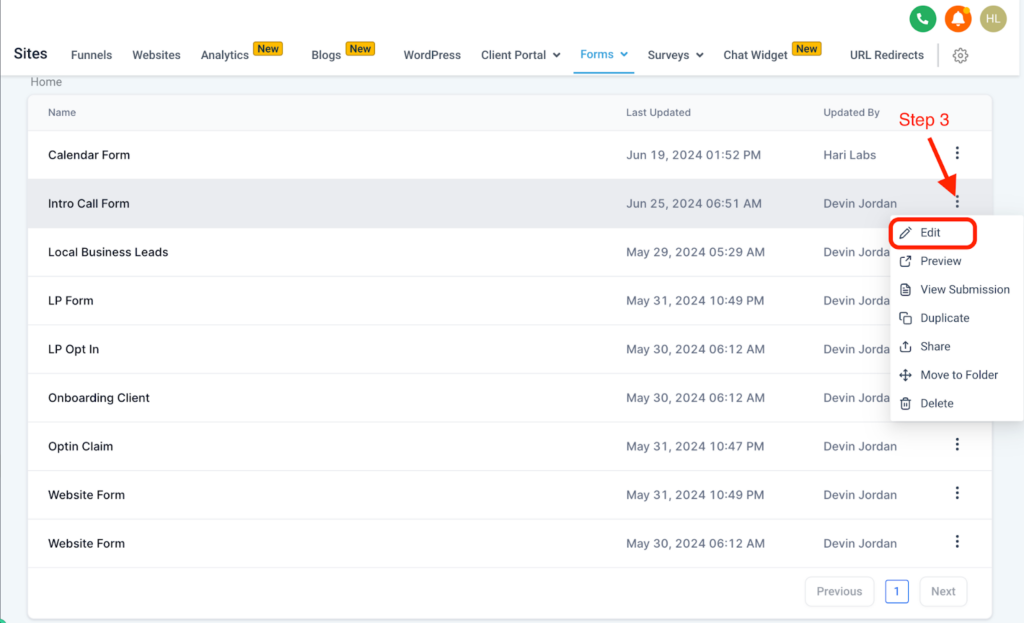Click the move arrows icon beside Move to Folder

[905, 375]
